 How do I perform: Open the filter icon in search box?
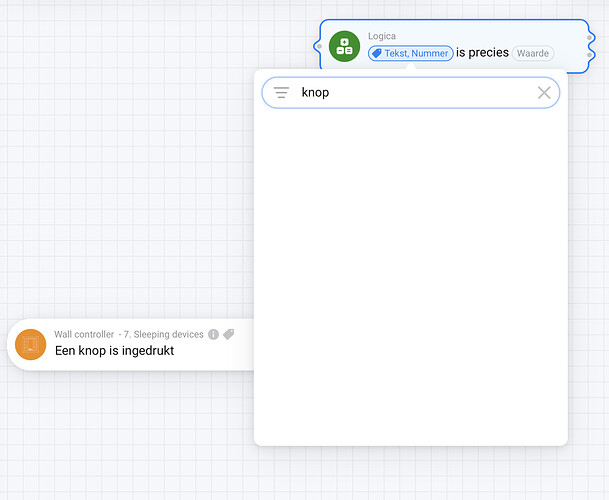click(281, 92)
